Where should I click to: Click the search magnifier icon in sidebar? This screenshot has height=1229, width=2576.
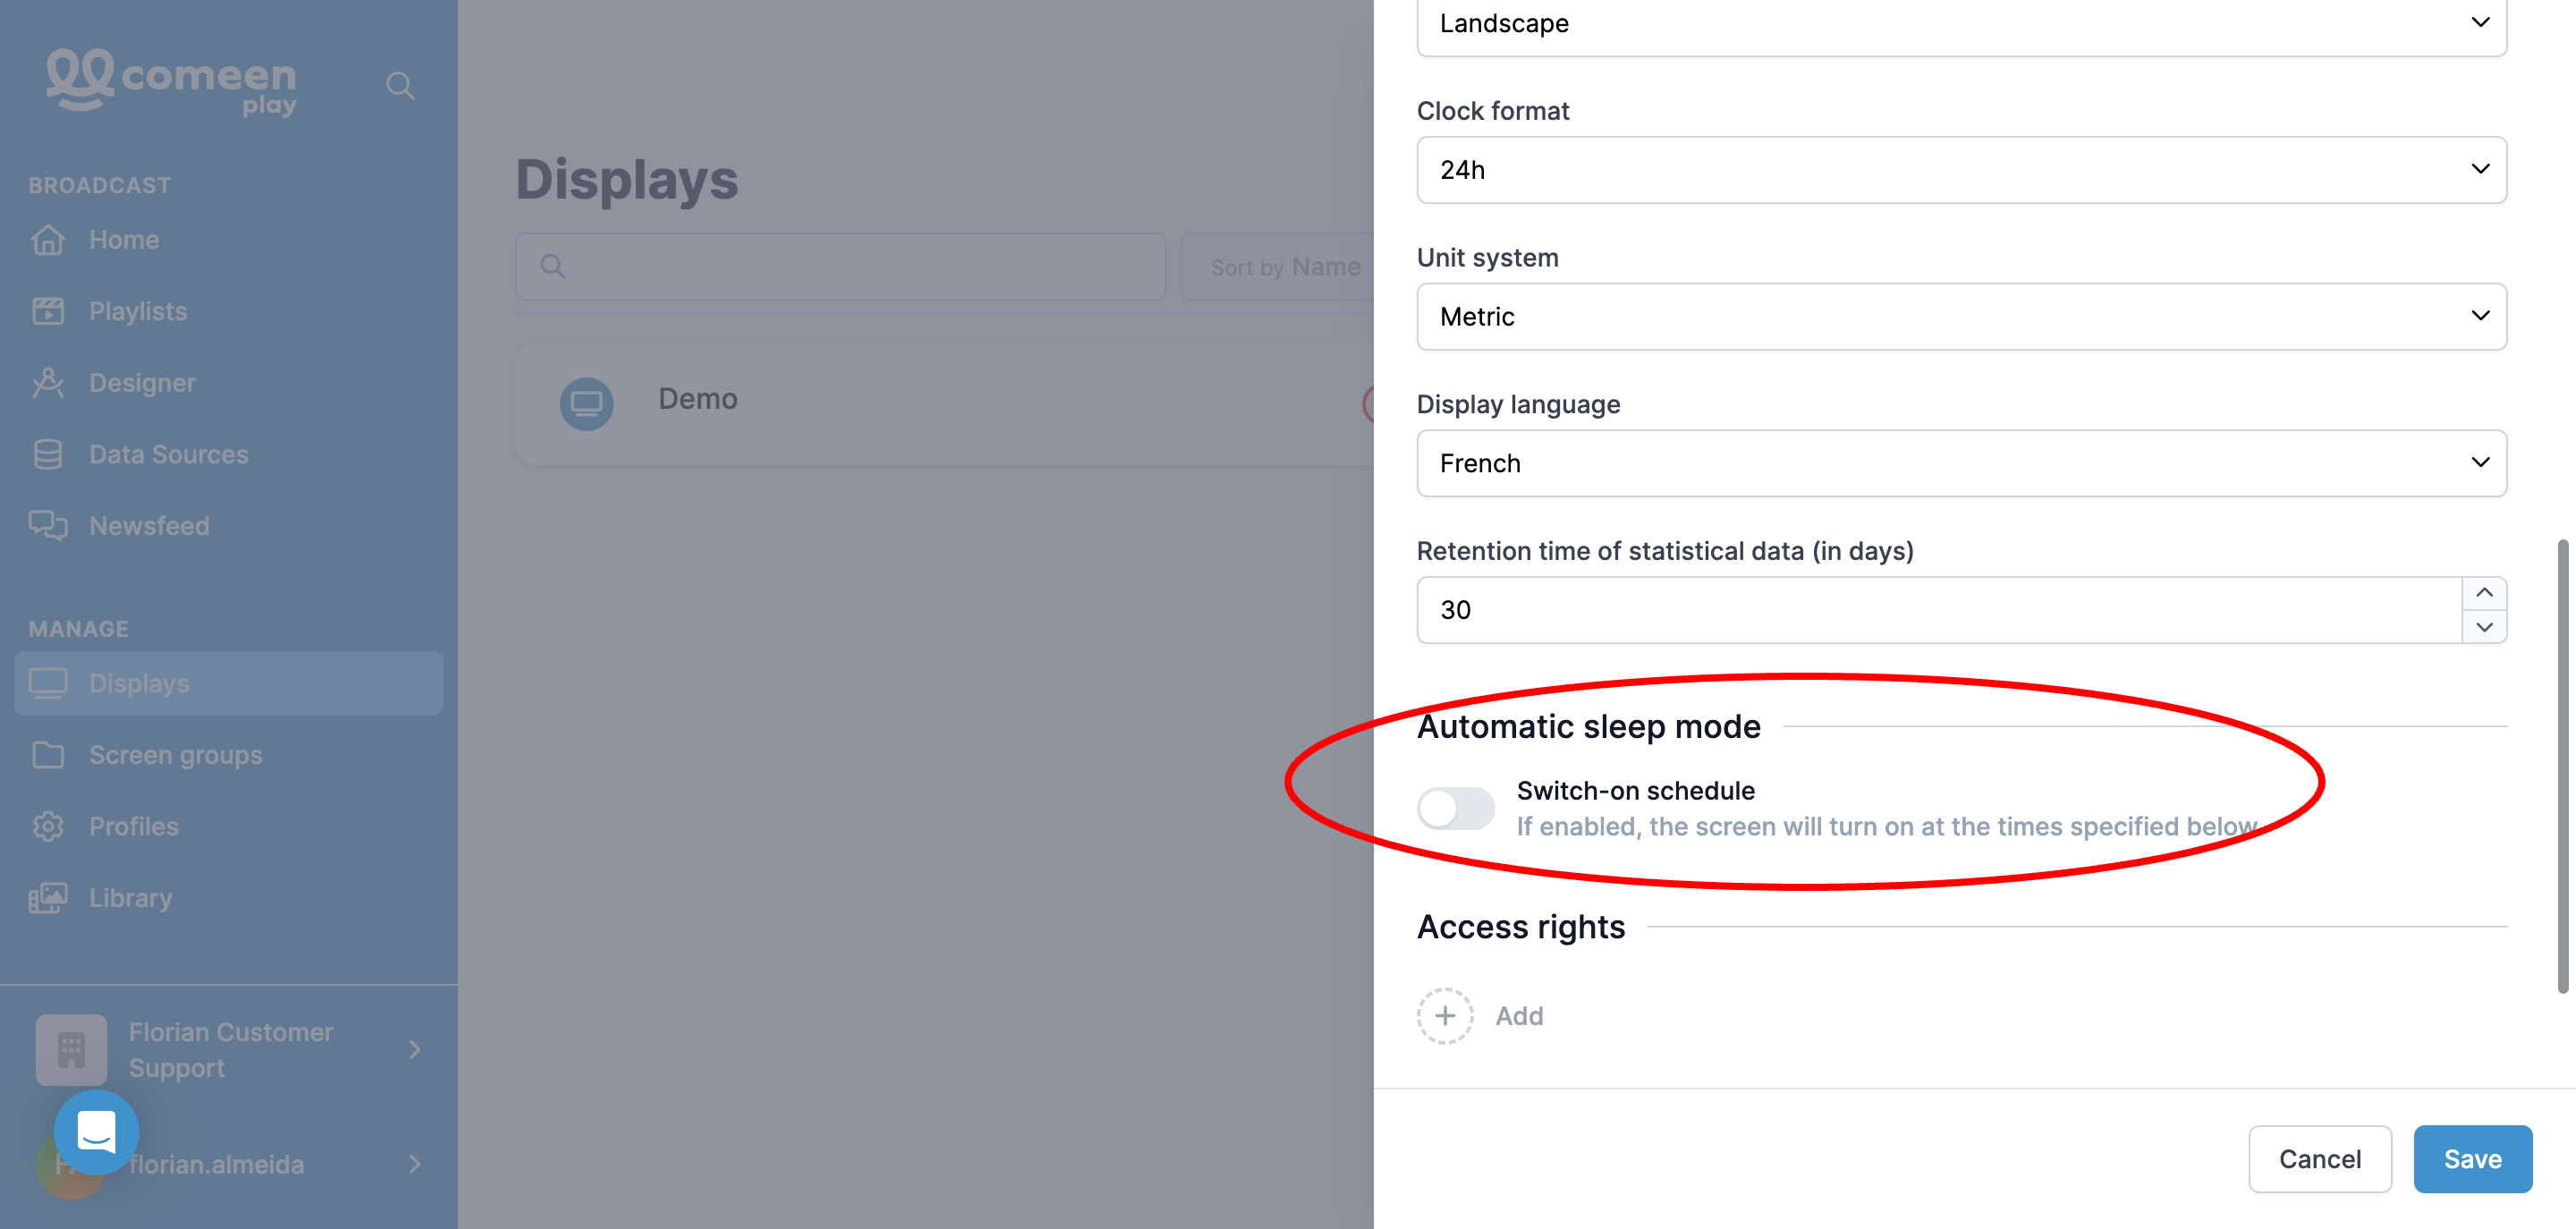(x=400, y=85)
